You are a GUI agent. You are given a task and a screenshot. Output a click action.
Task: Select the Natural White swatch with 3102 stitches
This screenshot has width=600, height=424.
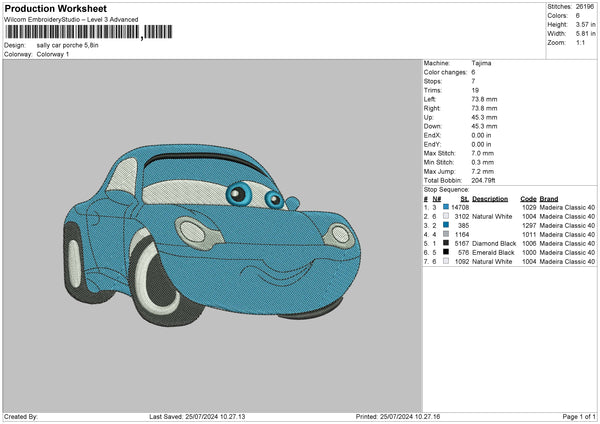pyautogui.click(x=445, y=216)
